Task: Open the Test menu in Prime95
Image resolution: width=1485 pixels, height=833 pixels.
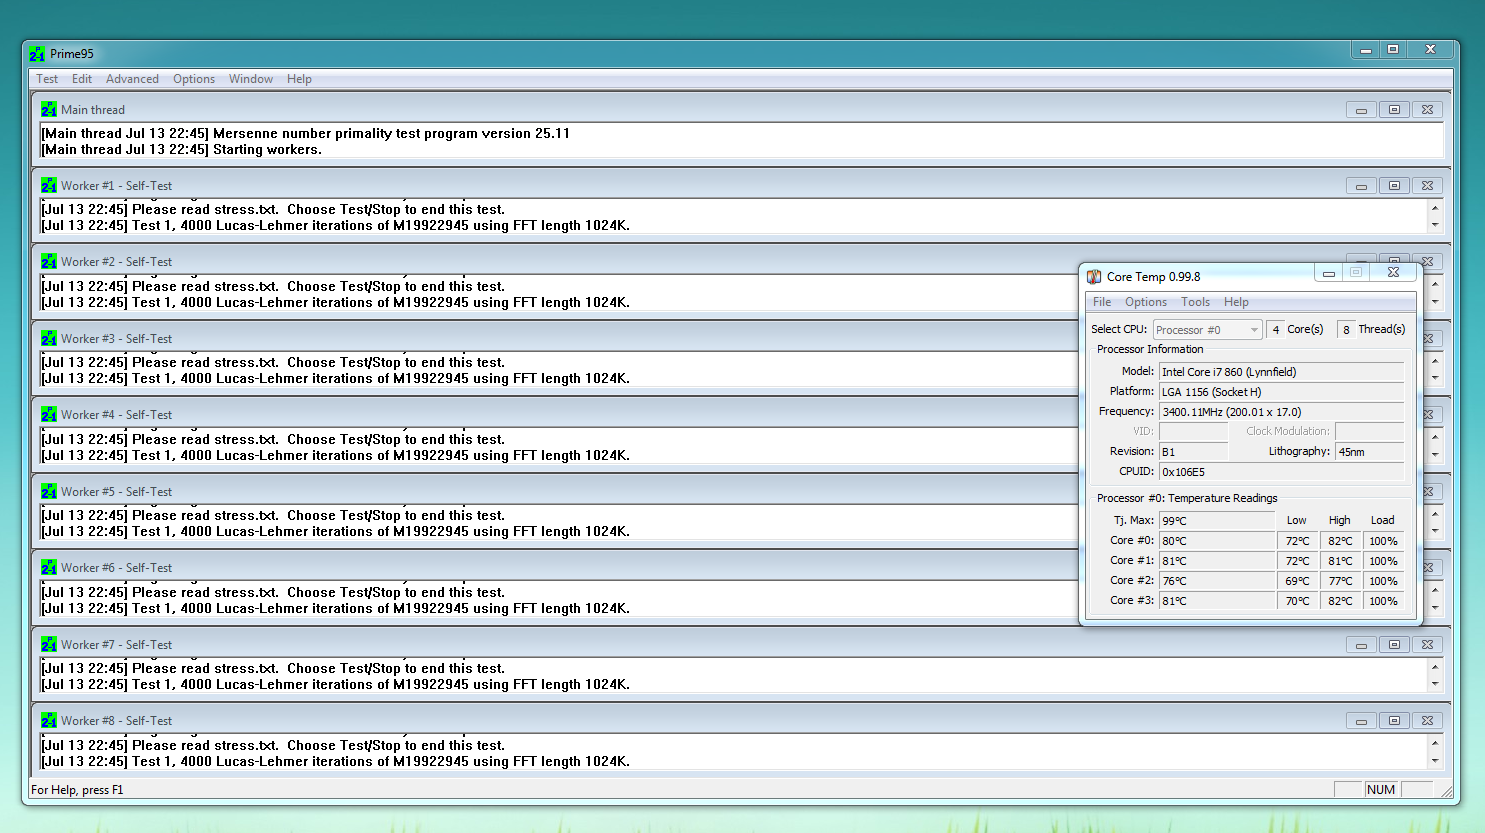Action: click(x=47, y=79)
